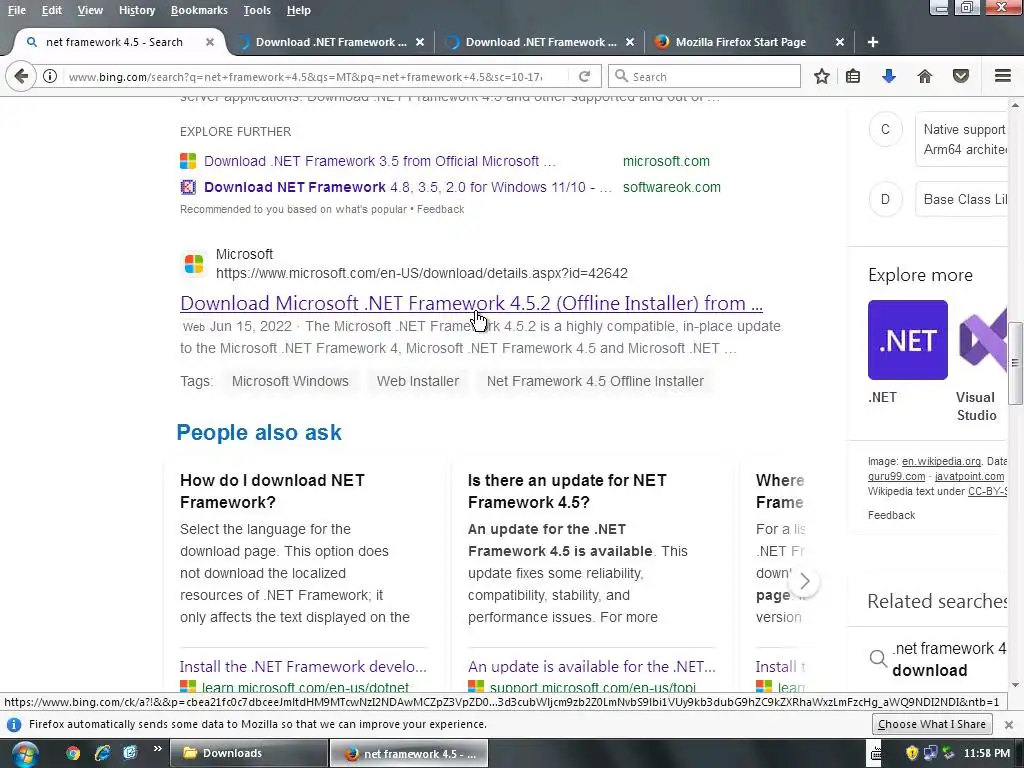
Task: Click the circled C option in sidebar
Action: [885, 129]
